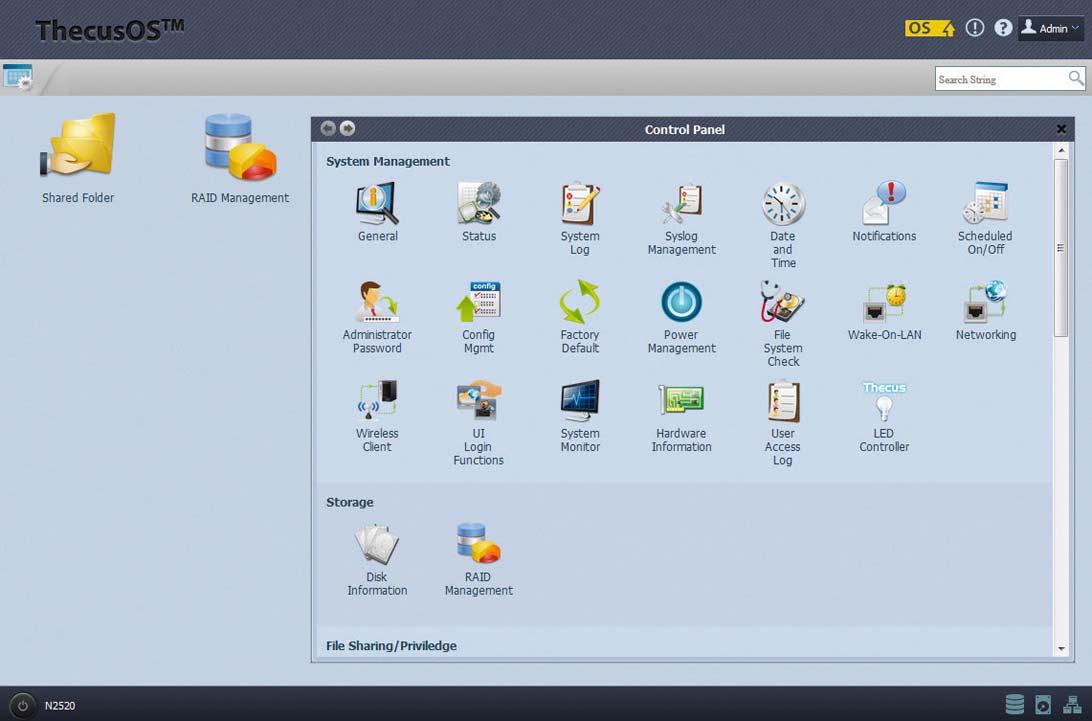Open Wireless Client
1092x721 pixels.
pos(377,401)
